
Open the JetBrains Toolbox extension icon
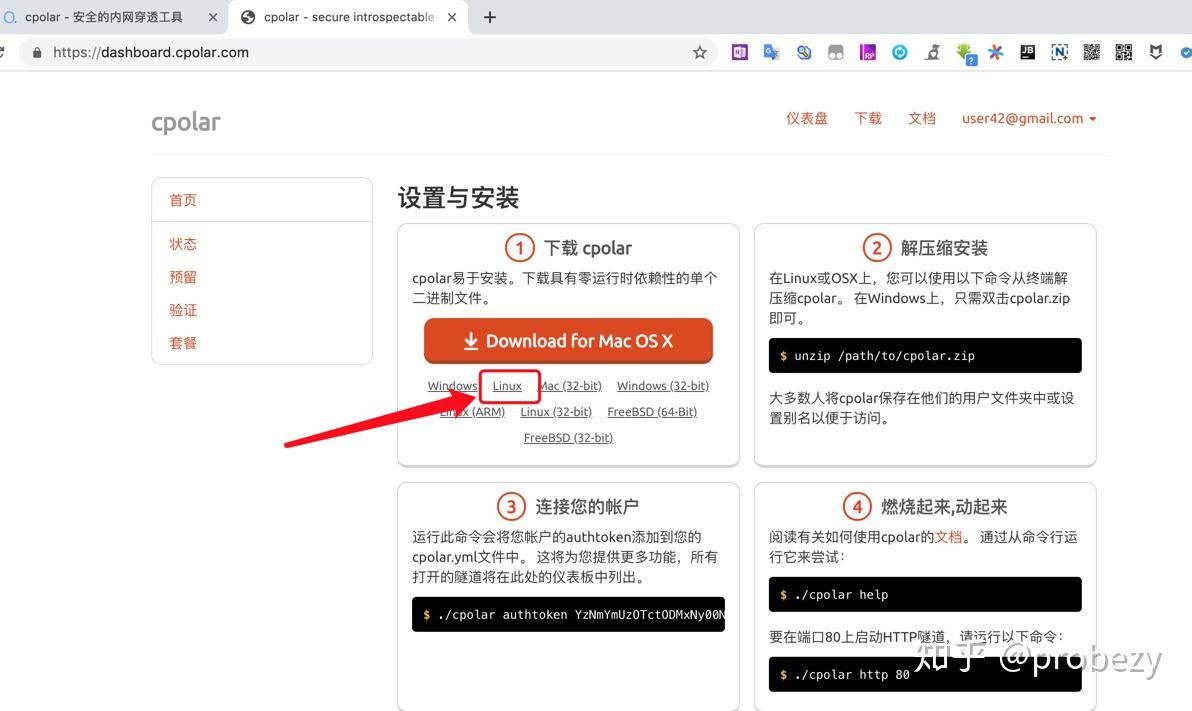tap(1027, 52)
